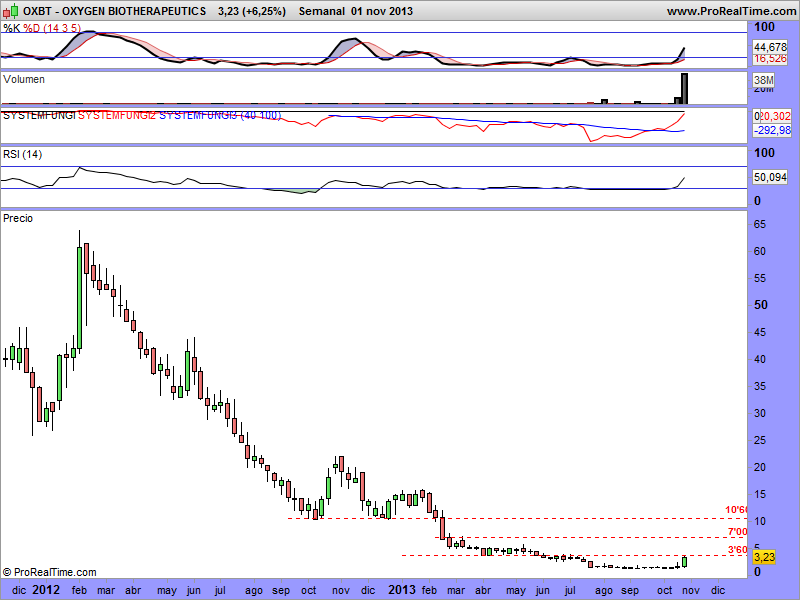Click the tallest black volume bar

point(685,88)
